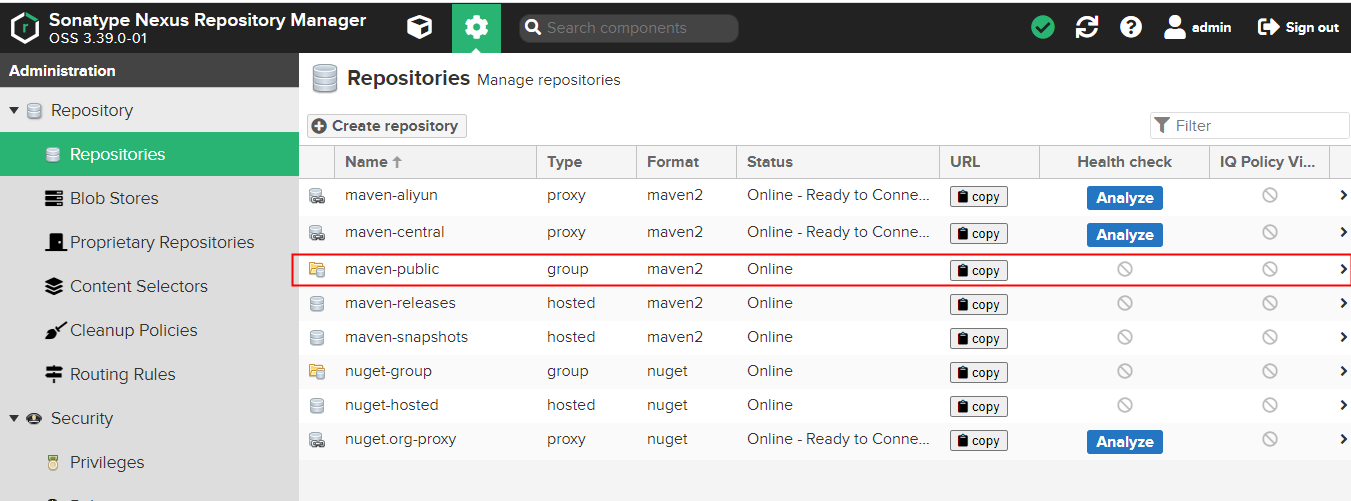
Task: Click the refresh arrows icon
Action: [x=1087, y=28]
